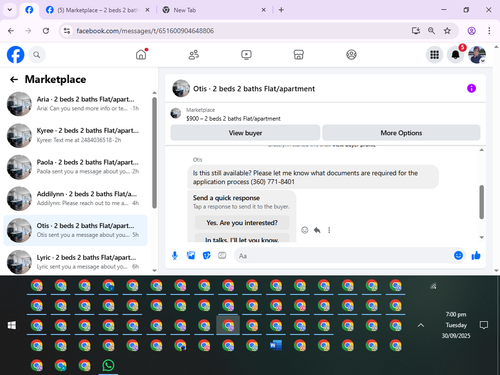This screenshot has width=500, height=375.
Task: Go back using the arrow beside Marketplace
Action: 14,79
